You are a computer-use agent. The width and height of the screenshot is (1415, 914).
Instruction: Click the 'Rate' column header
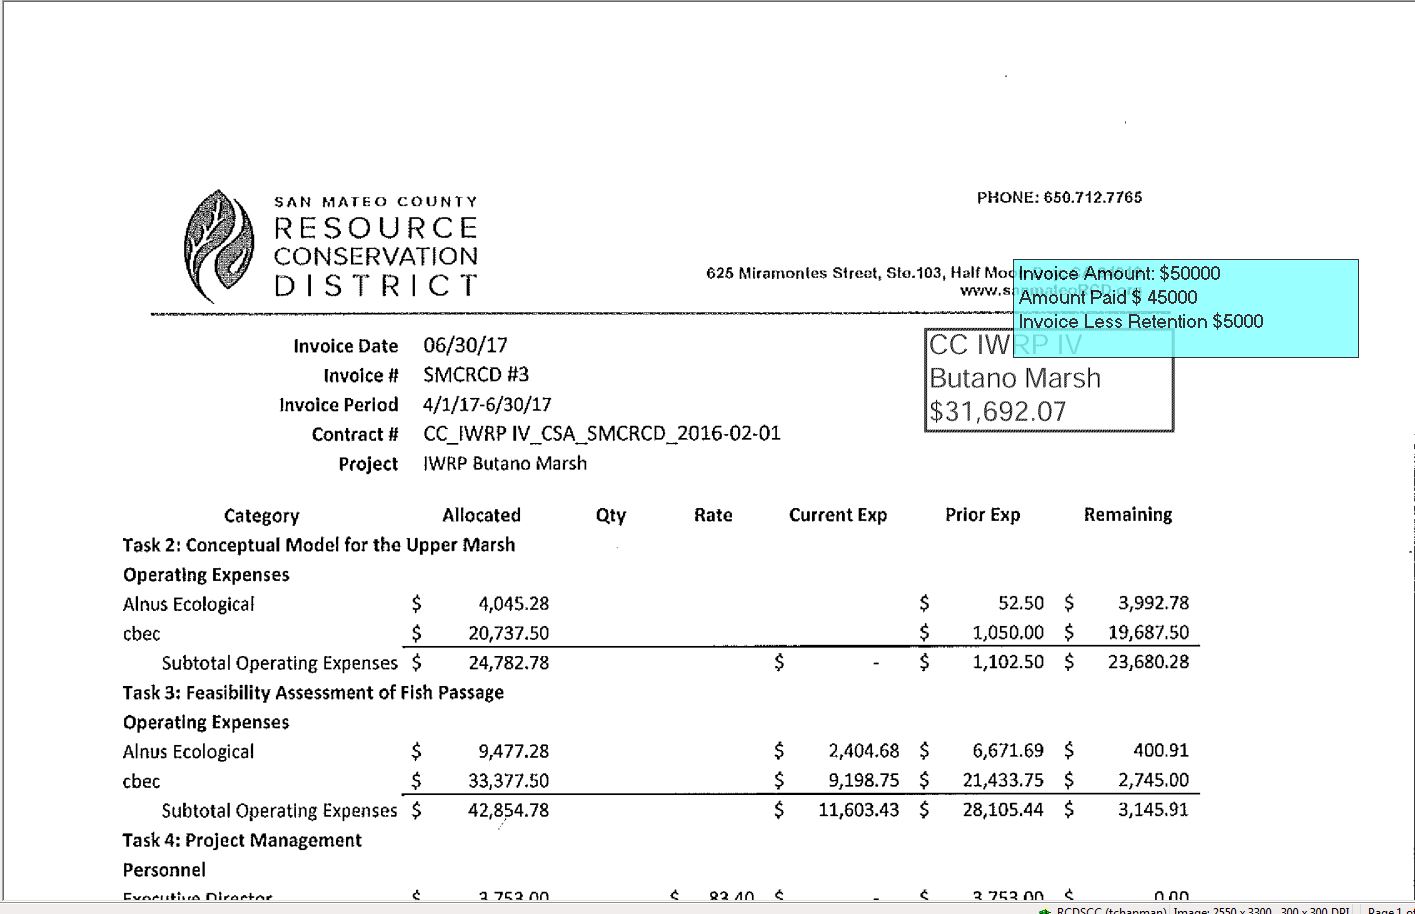click(x=713, y=515)
